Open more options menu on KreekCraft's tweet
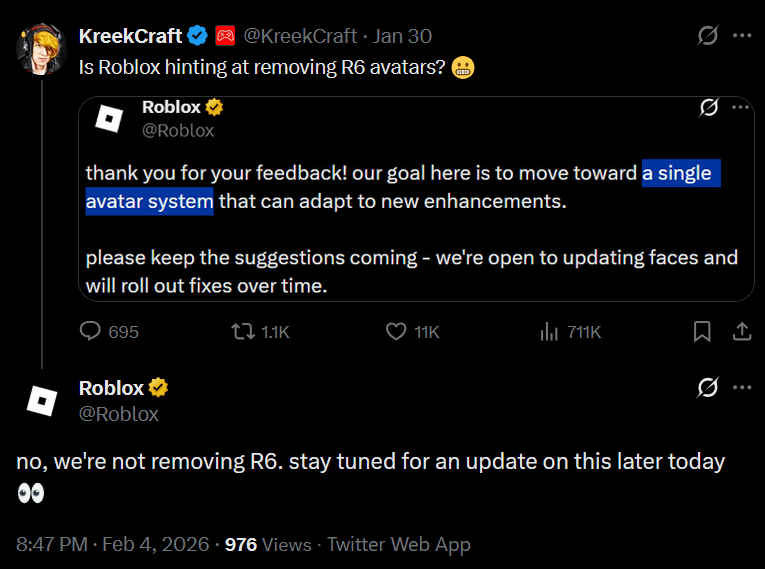 pyautogui.click(x=741, y=36)
